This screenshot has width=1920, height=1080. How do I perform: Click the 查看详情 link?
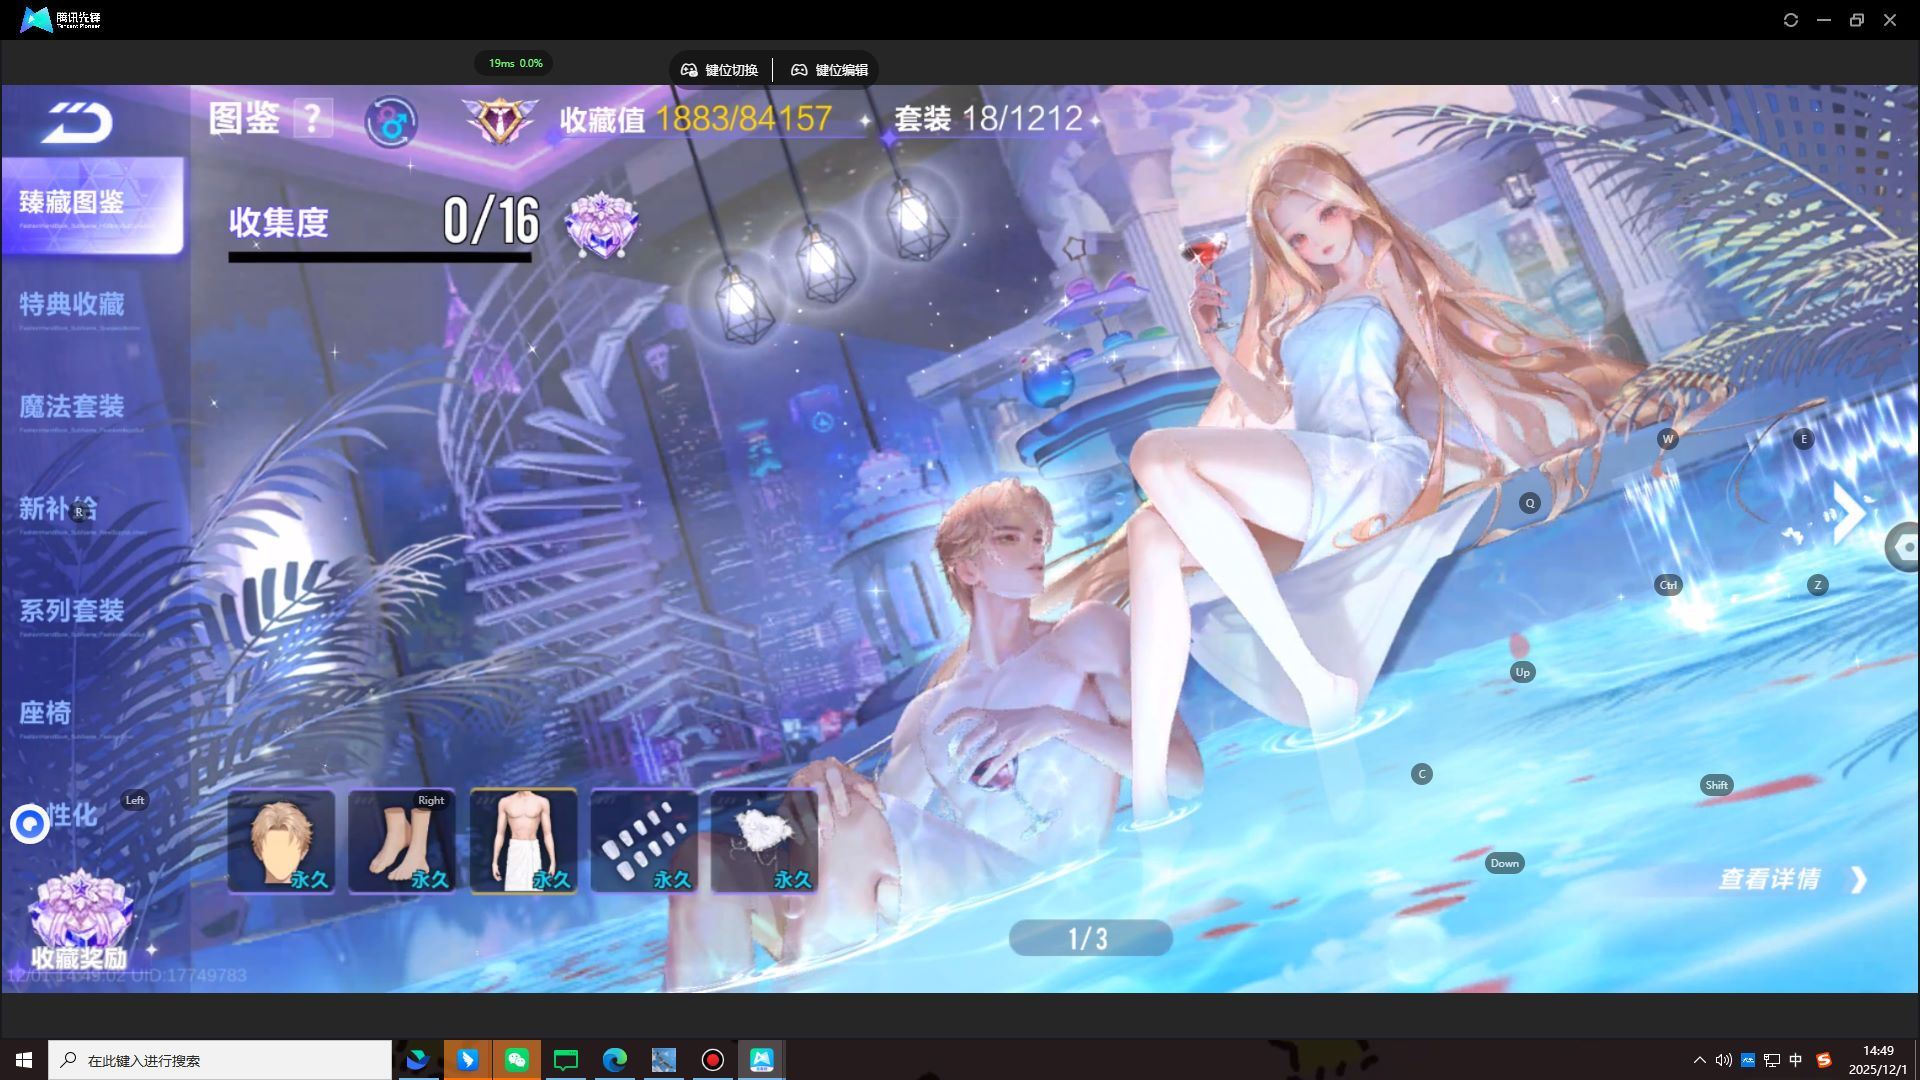[1769, 878]
